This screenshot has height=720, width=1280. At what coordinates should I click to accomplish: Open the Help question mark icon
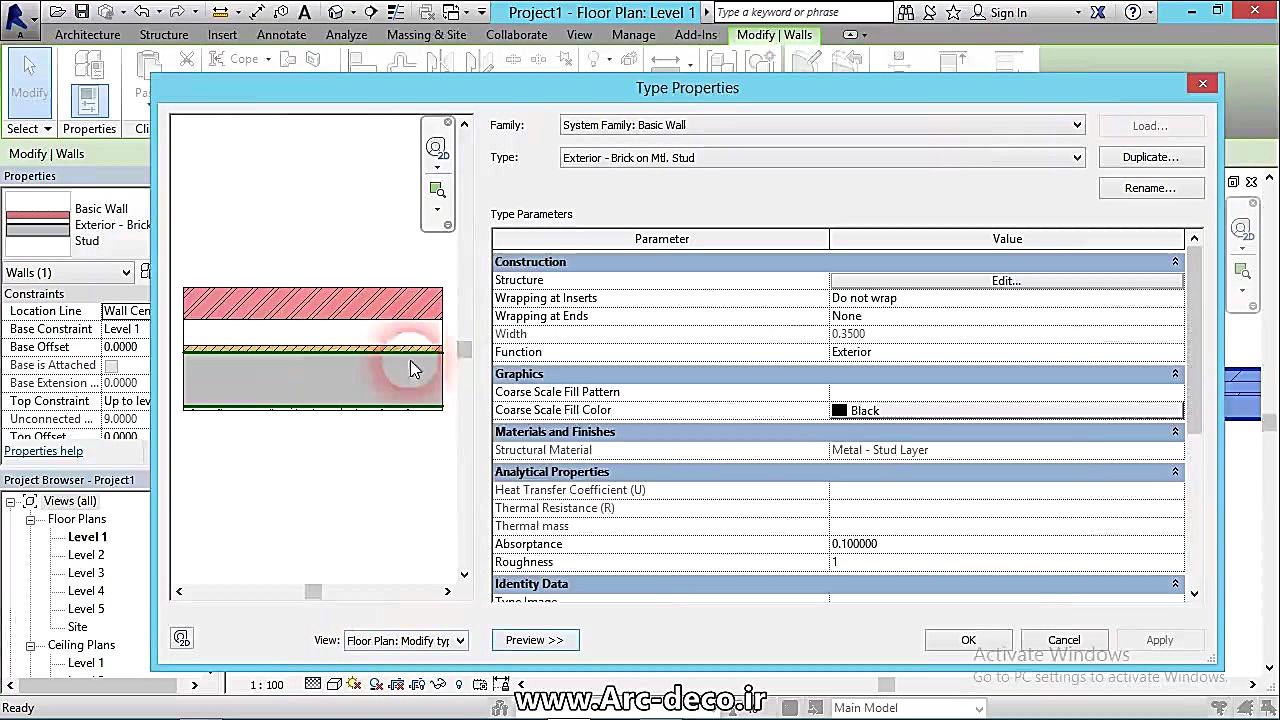coord(1133,12)
